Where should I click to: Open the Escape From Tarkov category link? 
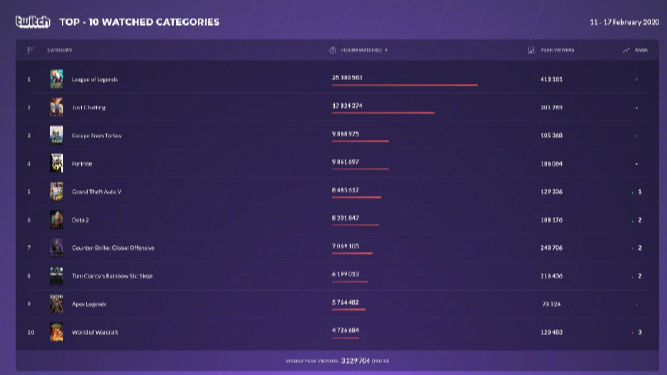97,136
